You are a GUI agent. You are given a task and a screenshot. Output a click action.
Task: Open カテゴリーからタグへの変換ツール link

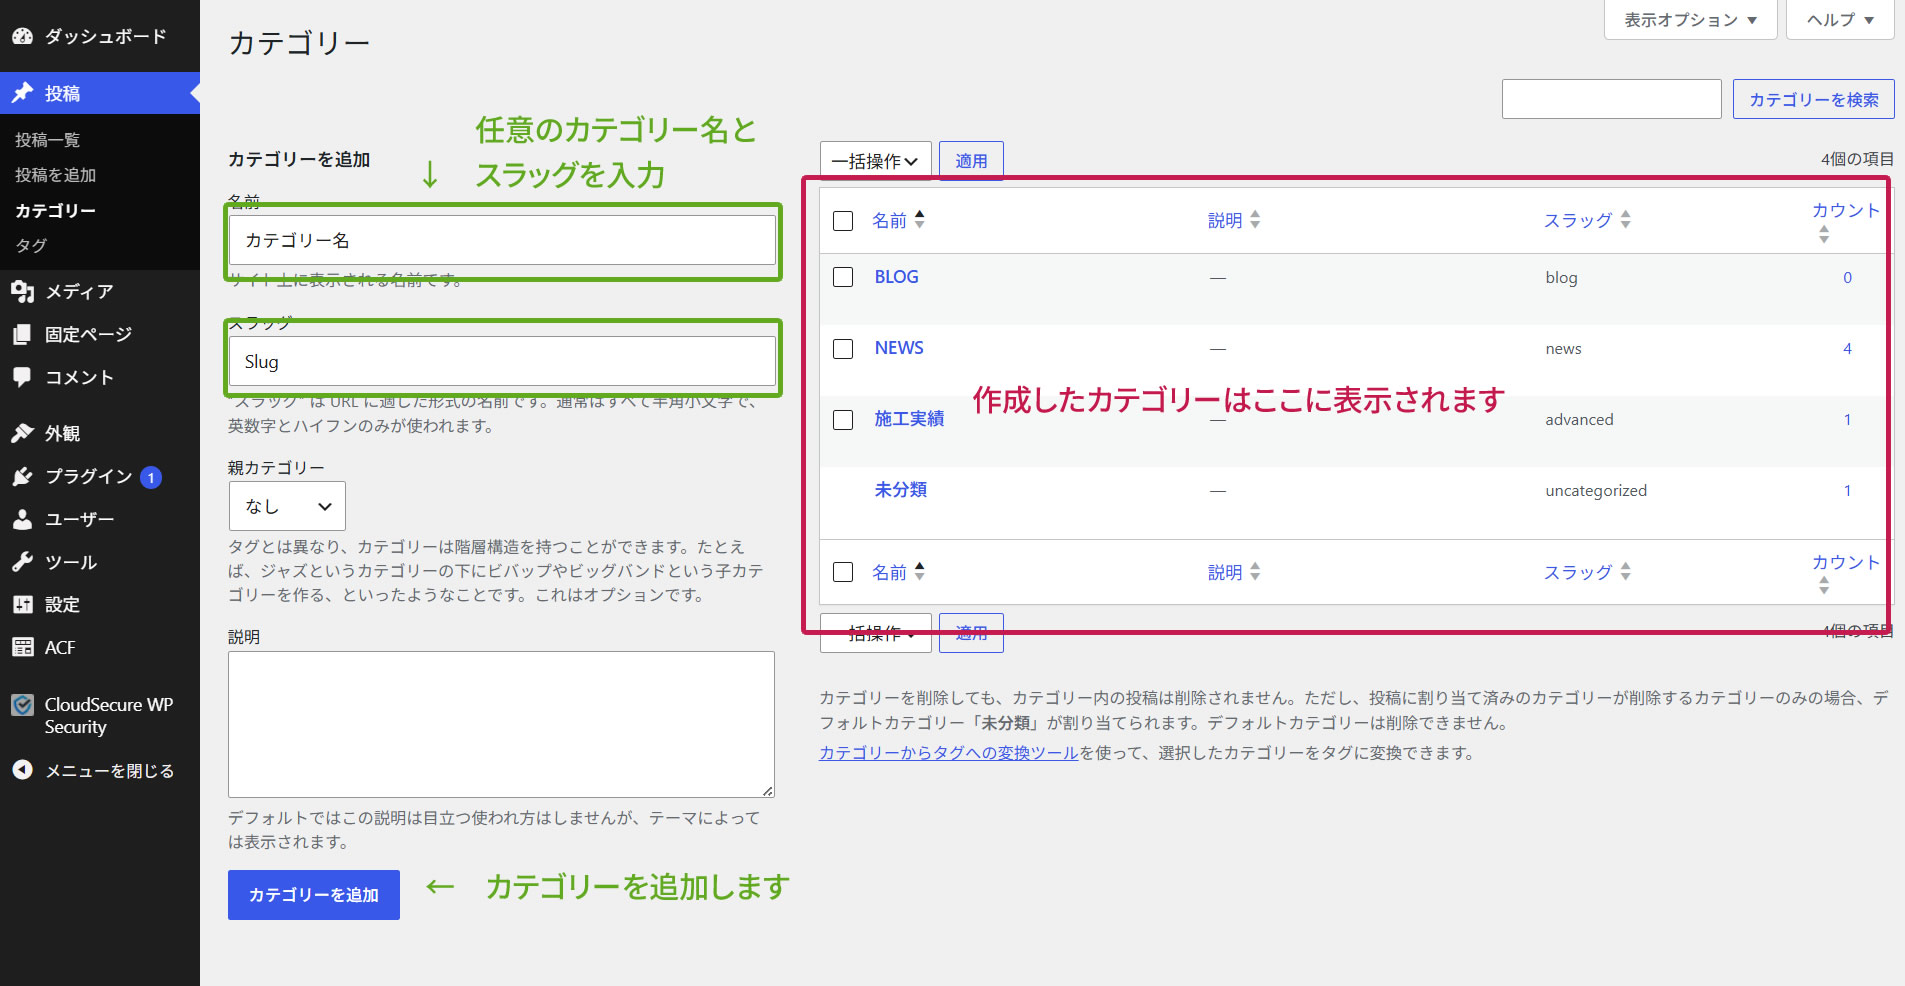949,753
